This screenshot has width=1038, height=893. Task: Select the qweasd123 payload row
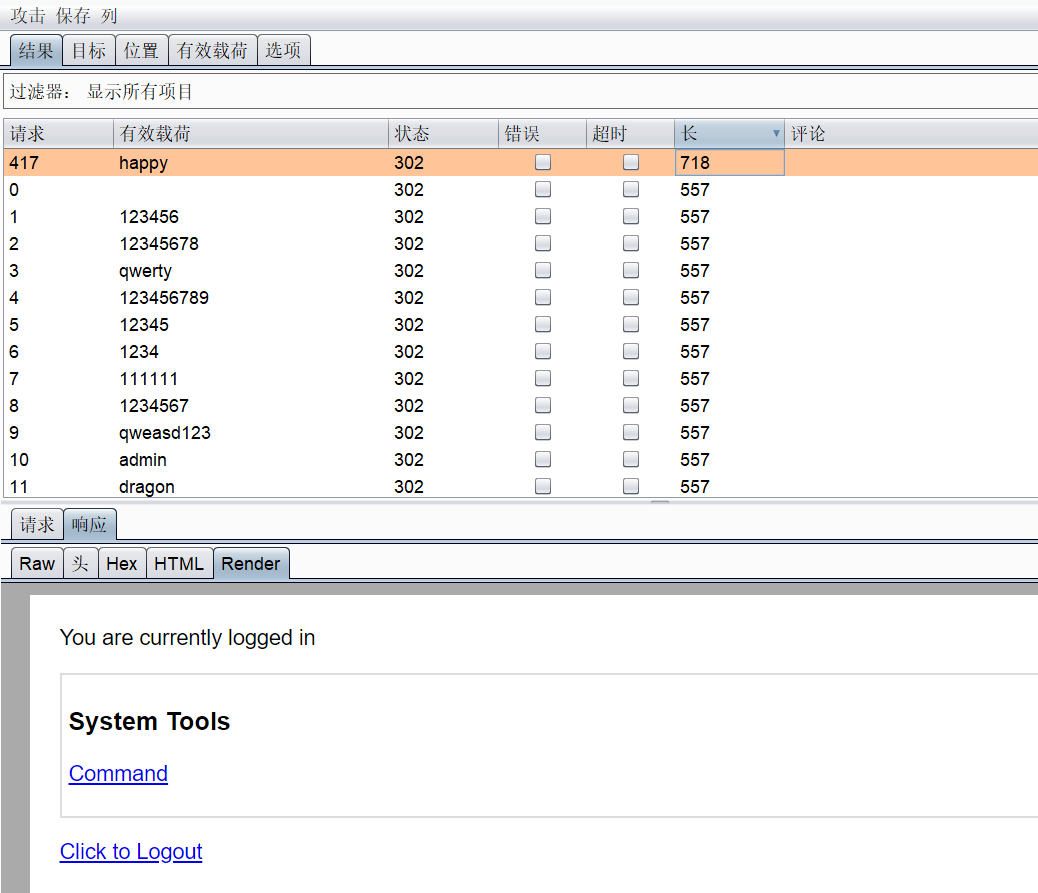click(520, 432)
